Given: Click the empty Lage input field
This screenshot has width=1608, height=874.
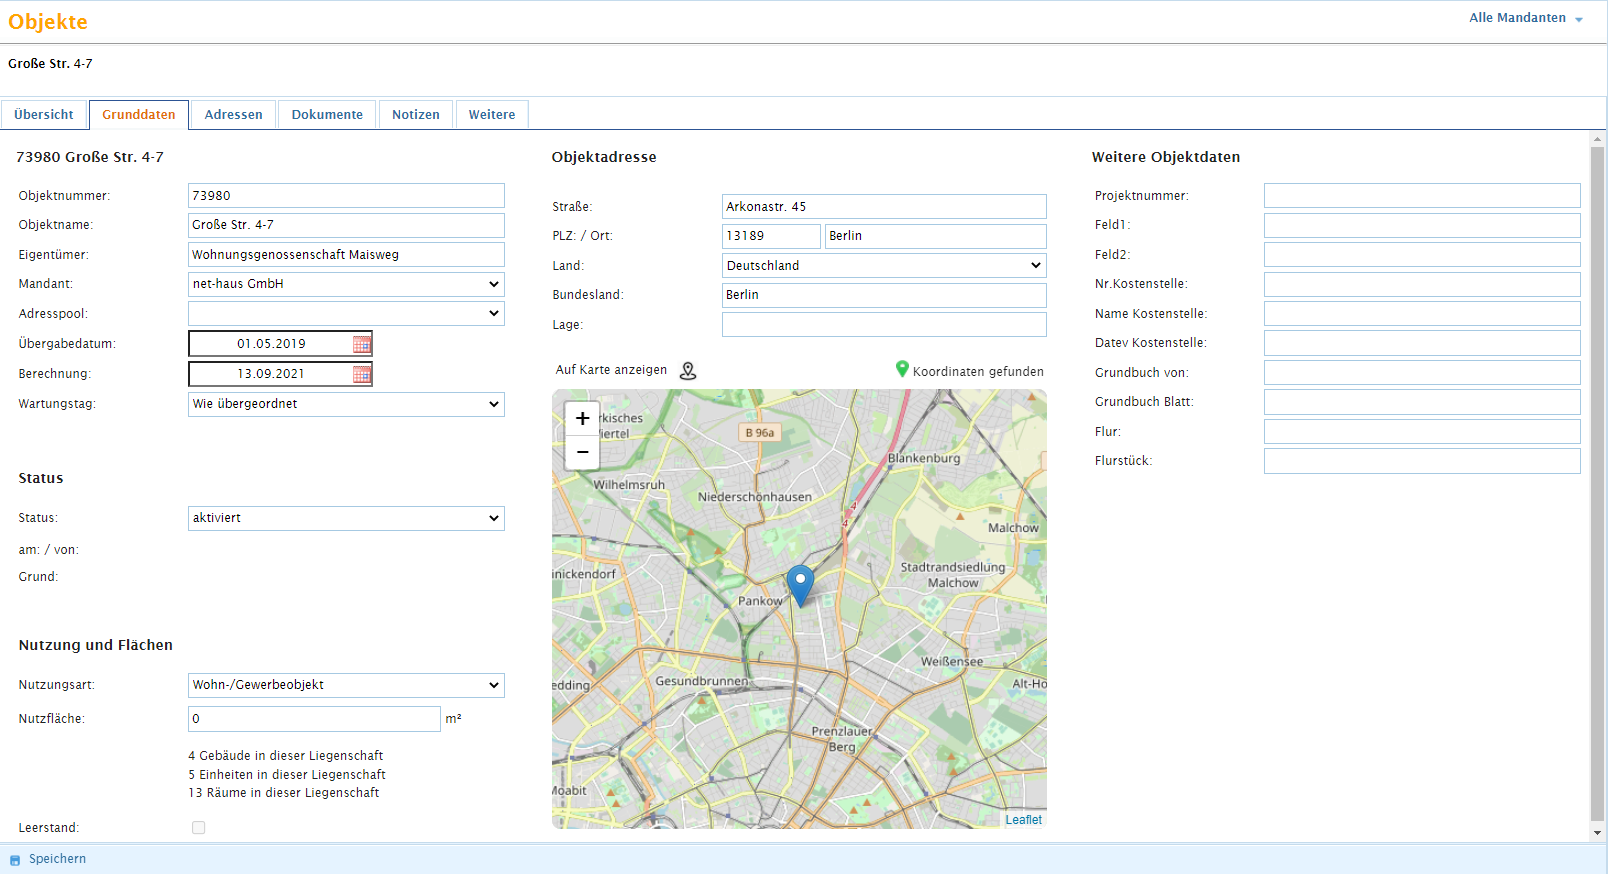Looking at the screenshot, I should 884,325.
